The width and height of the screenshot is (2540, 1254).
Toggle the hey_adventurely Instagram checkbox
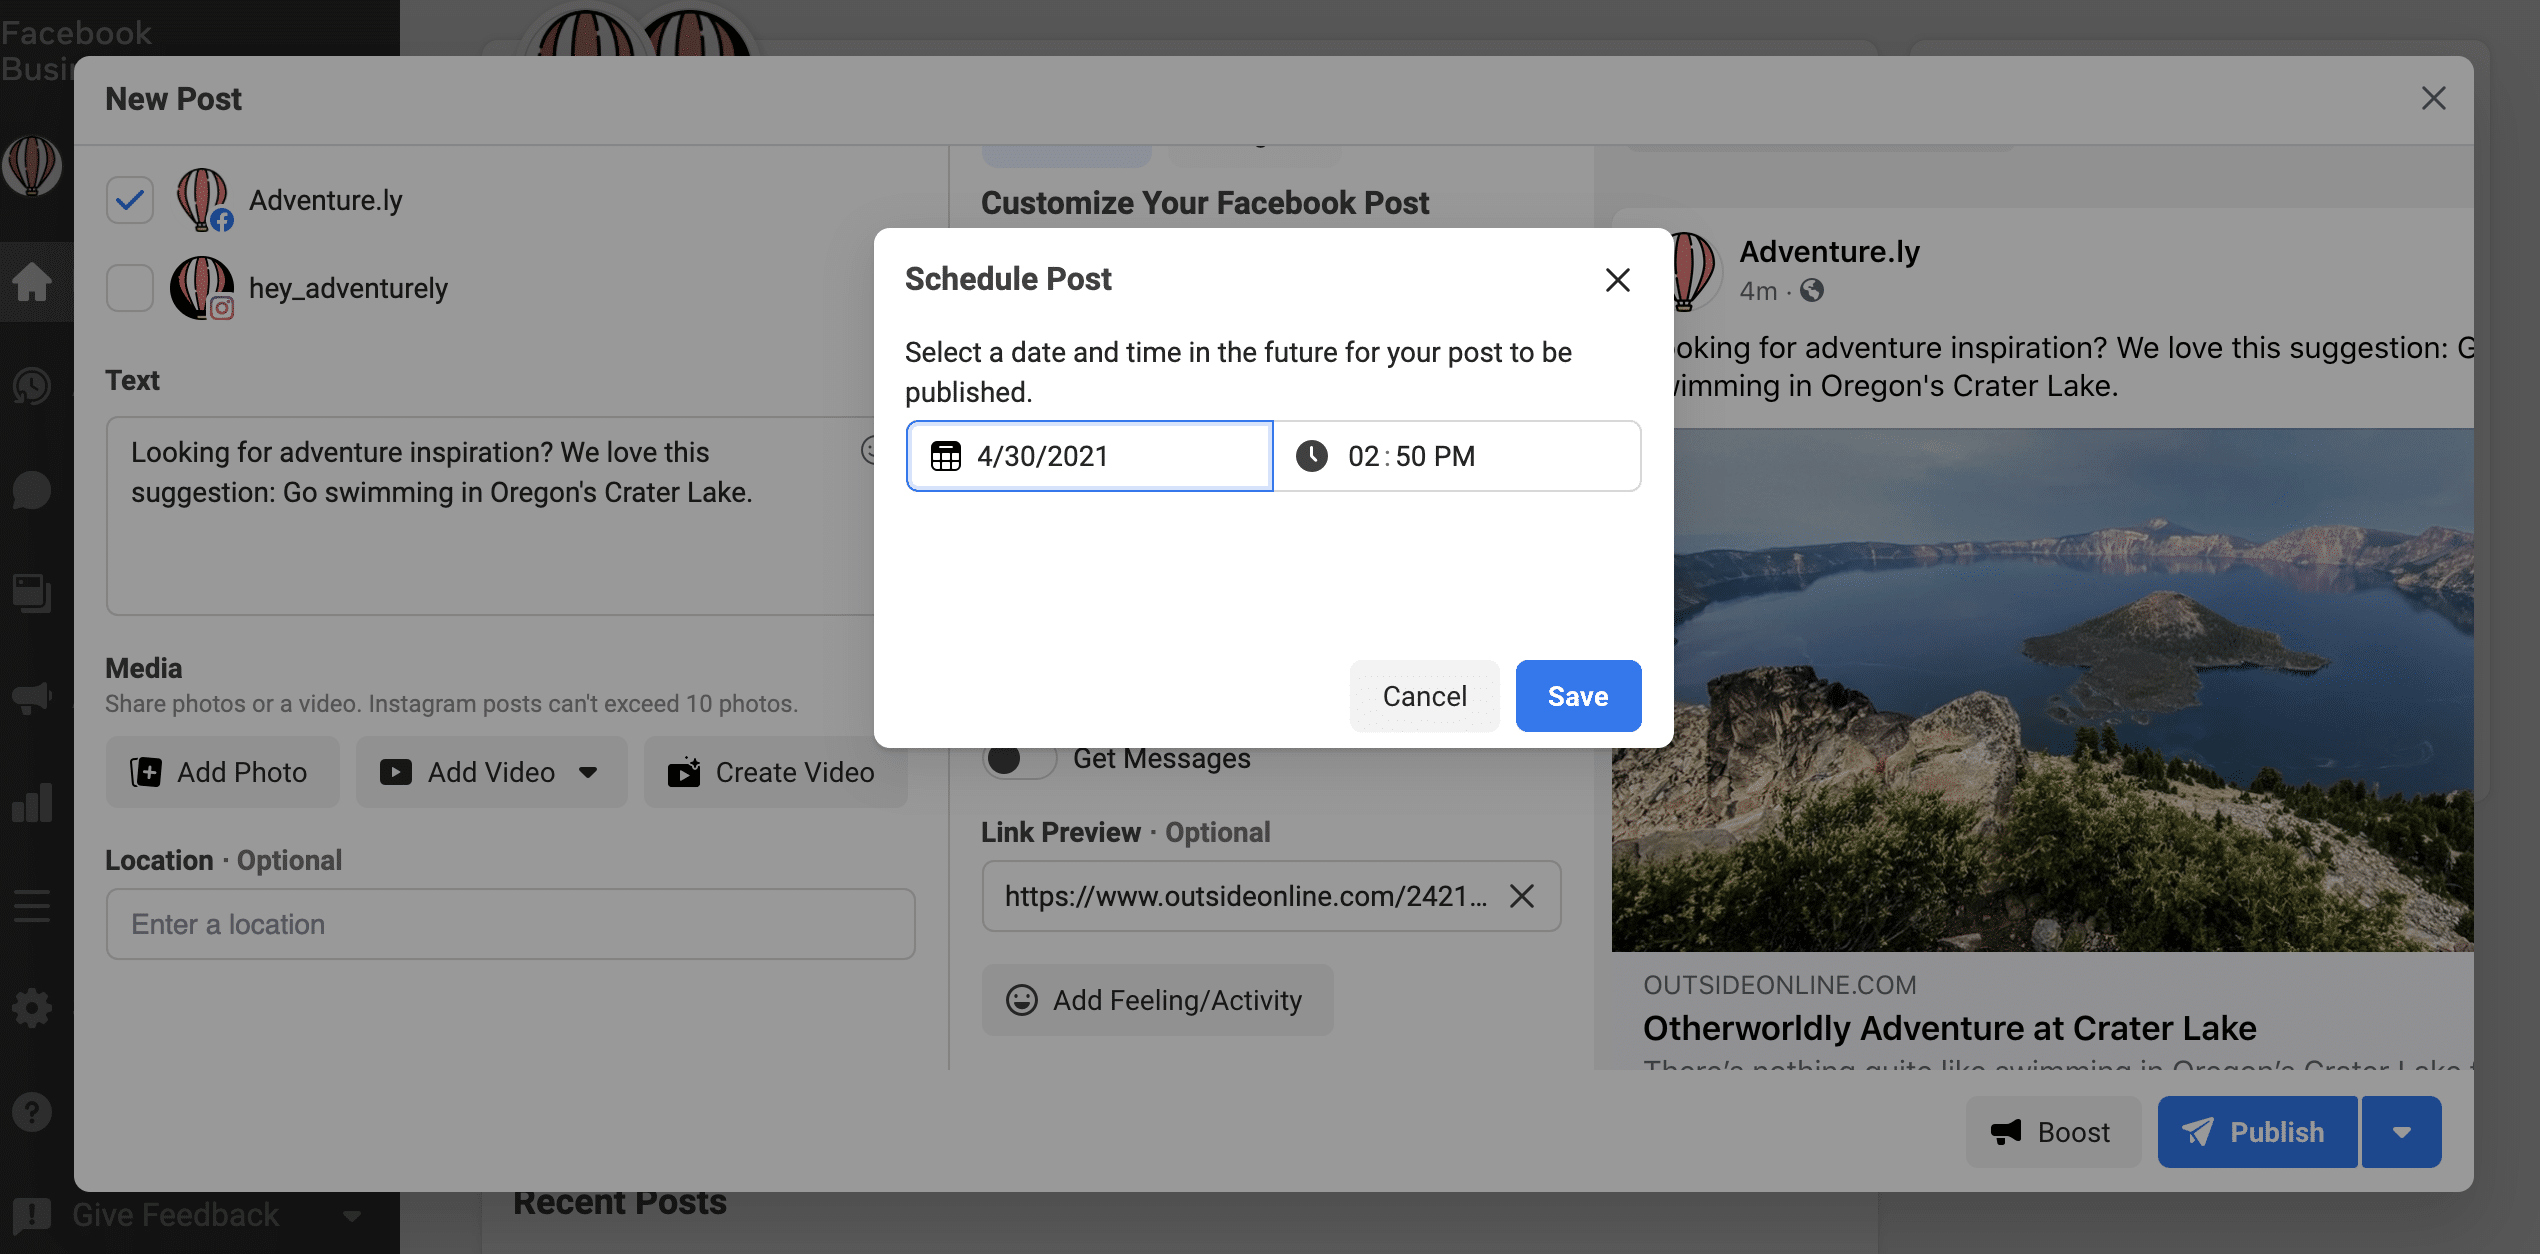[x=128, y=288]
